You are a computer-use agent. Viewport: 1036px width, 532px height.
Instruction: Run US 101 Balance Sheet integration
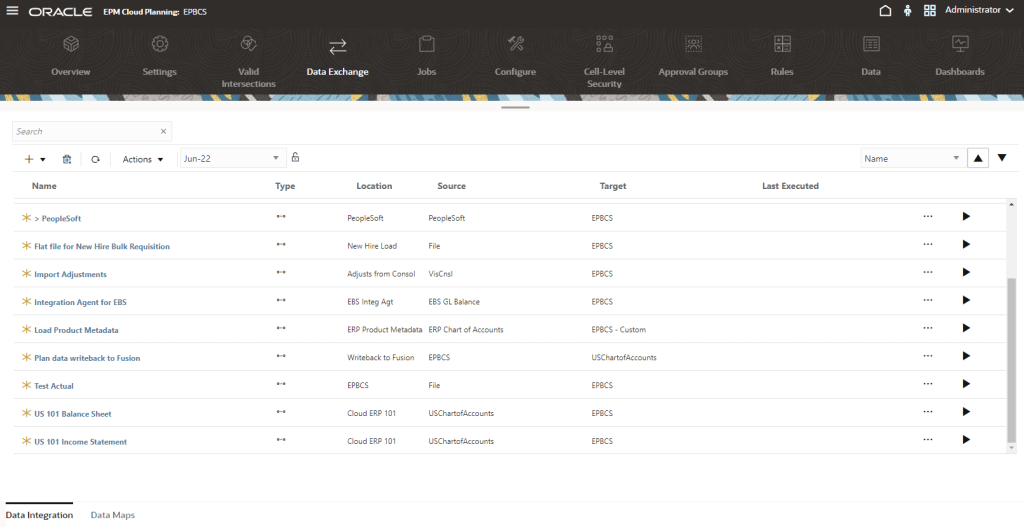tap(966, 412)
